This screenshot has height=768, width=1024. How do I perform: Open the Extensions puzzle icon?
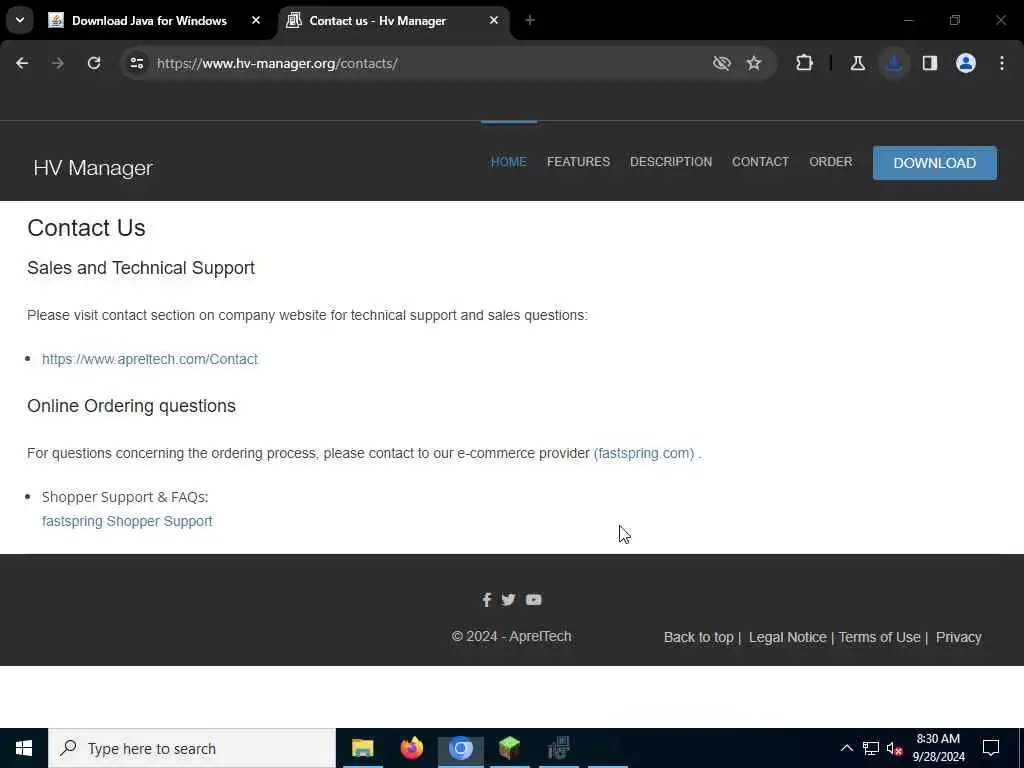pos(805,63)
